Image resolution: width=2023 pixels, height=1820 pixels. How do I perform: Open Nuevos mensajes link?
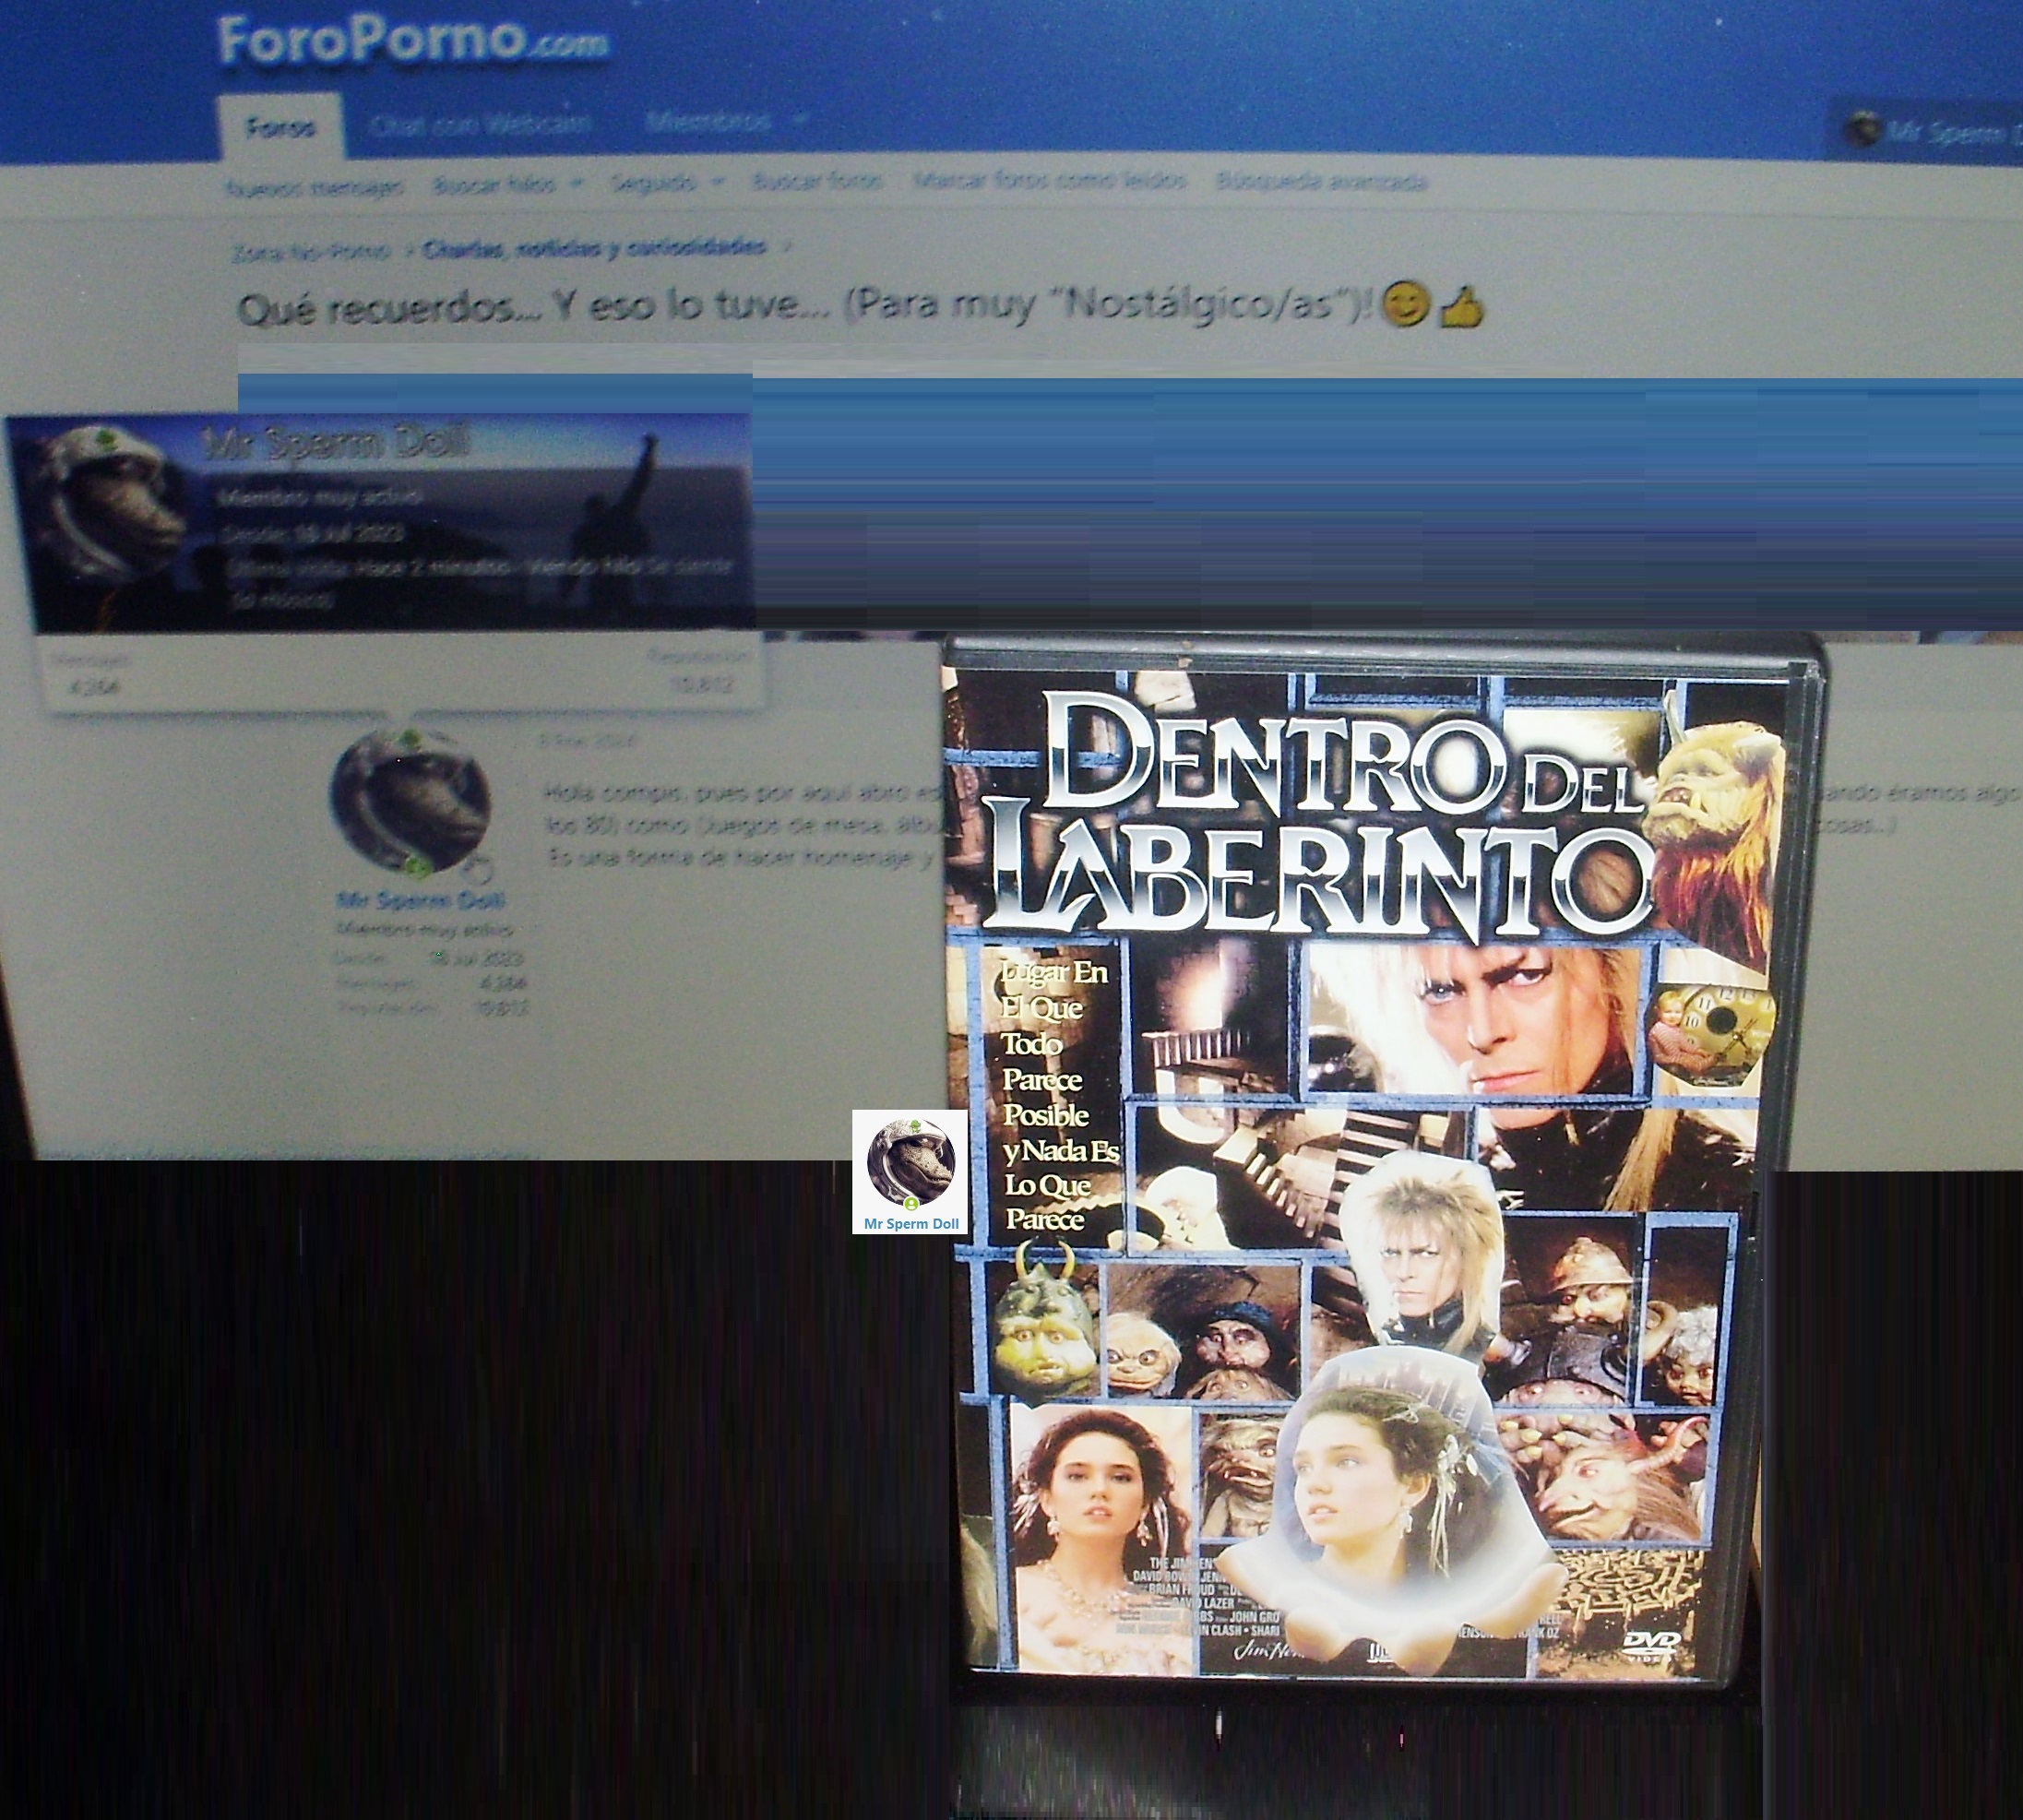[x=315, y=187]
